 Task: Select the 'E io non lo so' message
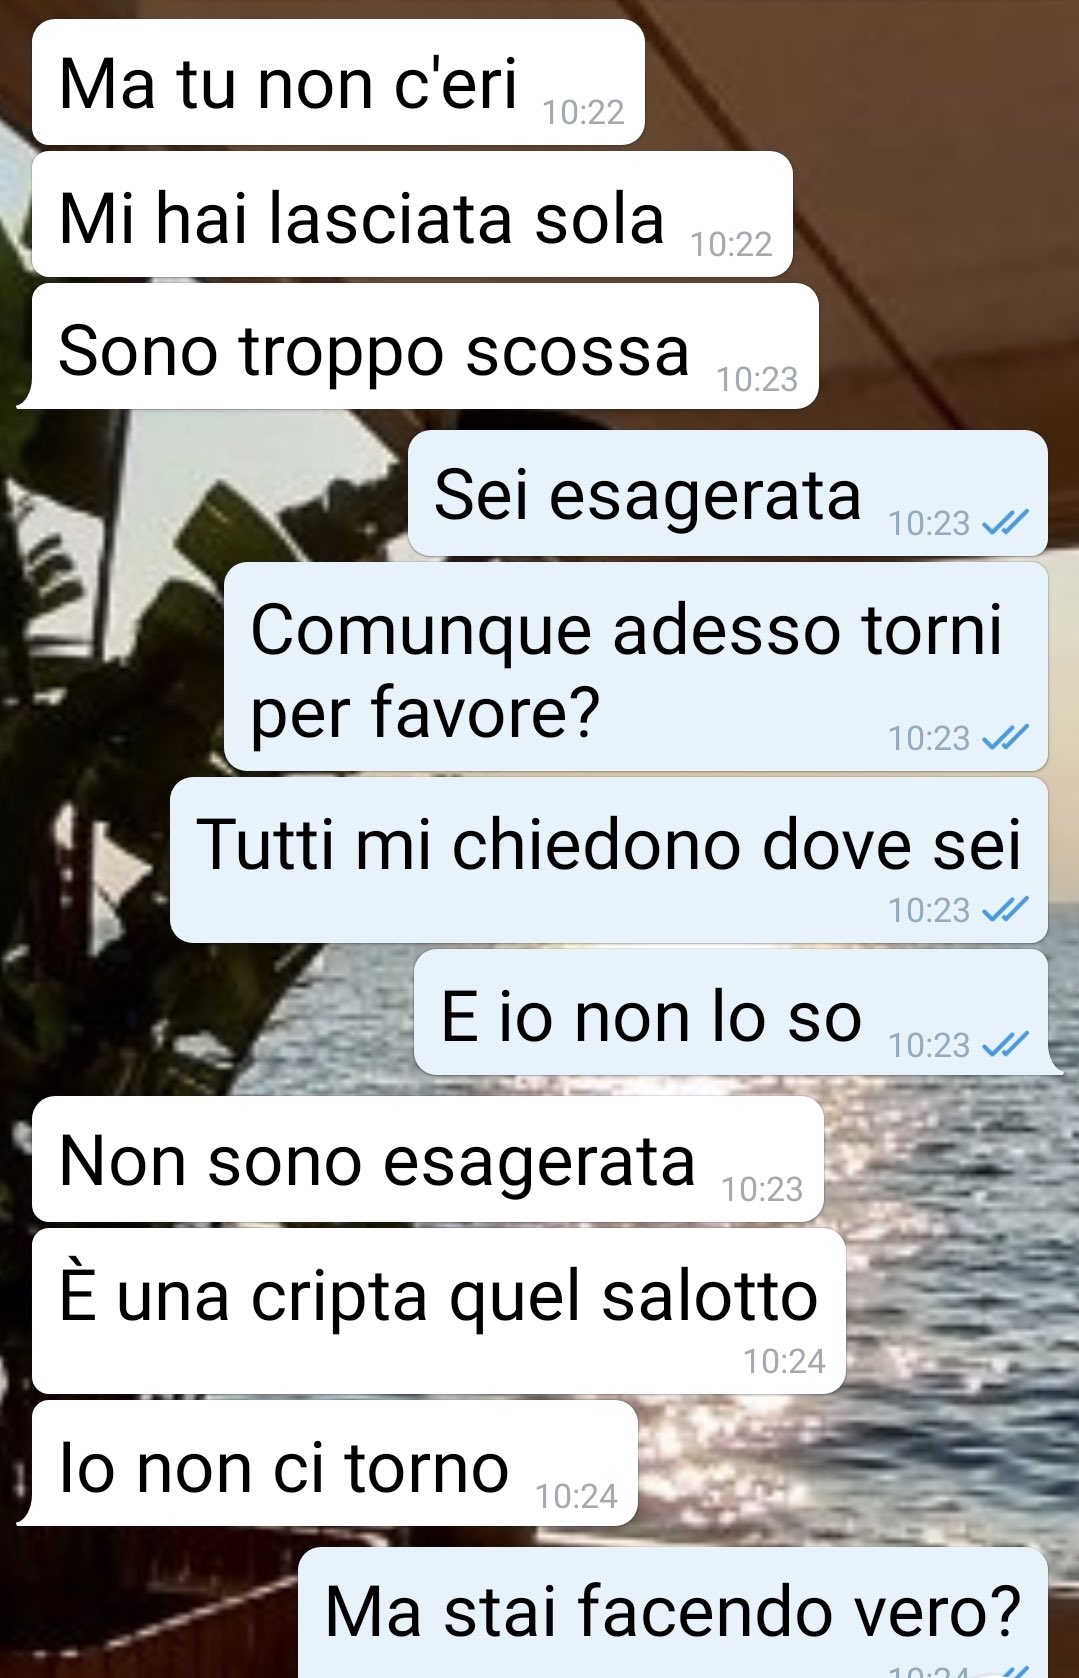(738, 1012)
